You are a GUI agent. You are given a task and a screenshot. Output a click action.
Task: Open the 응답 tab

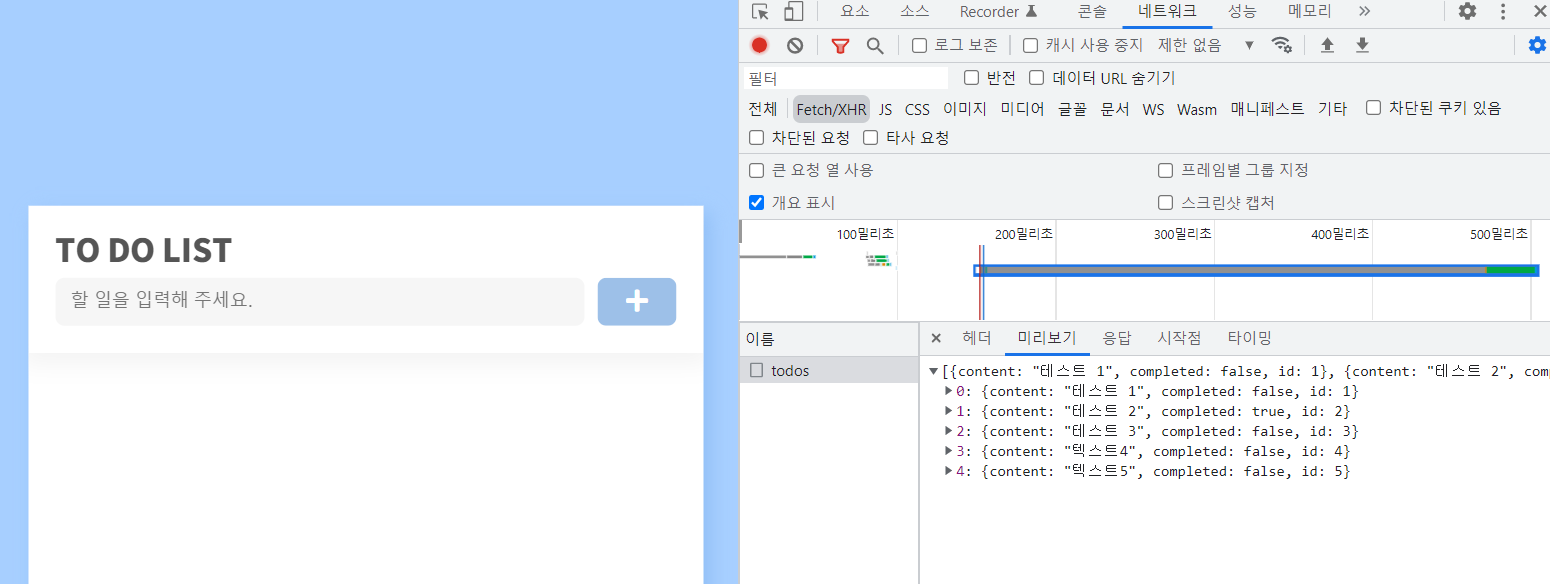click(x=1118, y=337)
